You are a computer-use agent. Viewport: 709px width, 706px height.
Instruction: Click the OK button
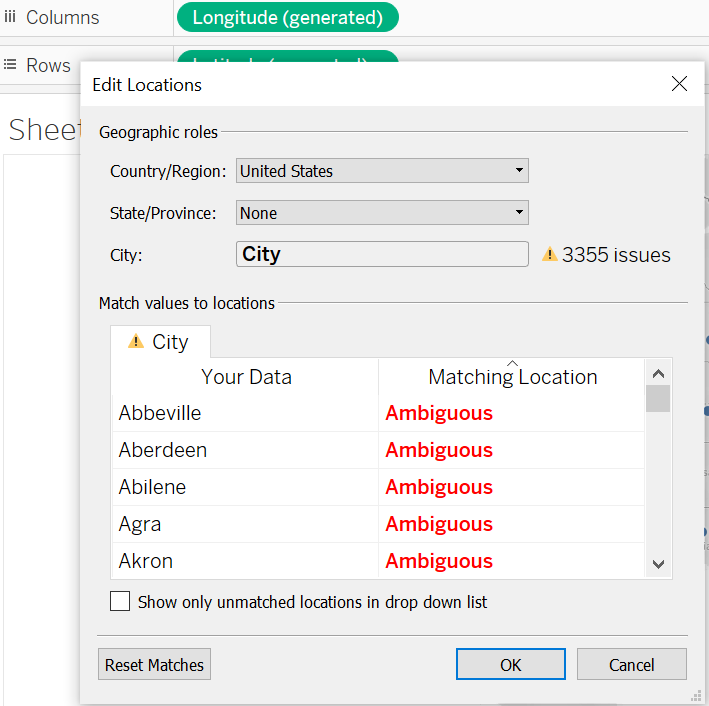coord(510,665)
